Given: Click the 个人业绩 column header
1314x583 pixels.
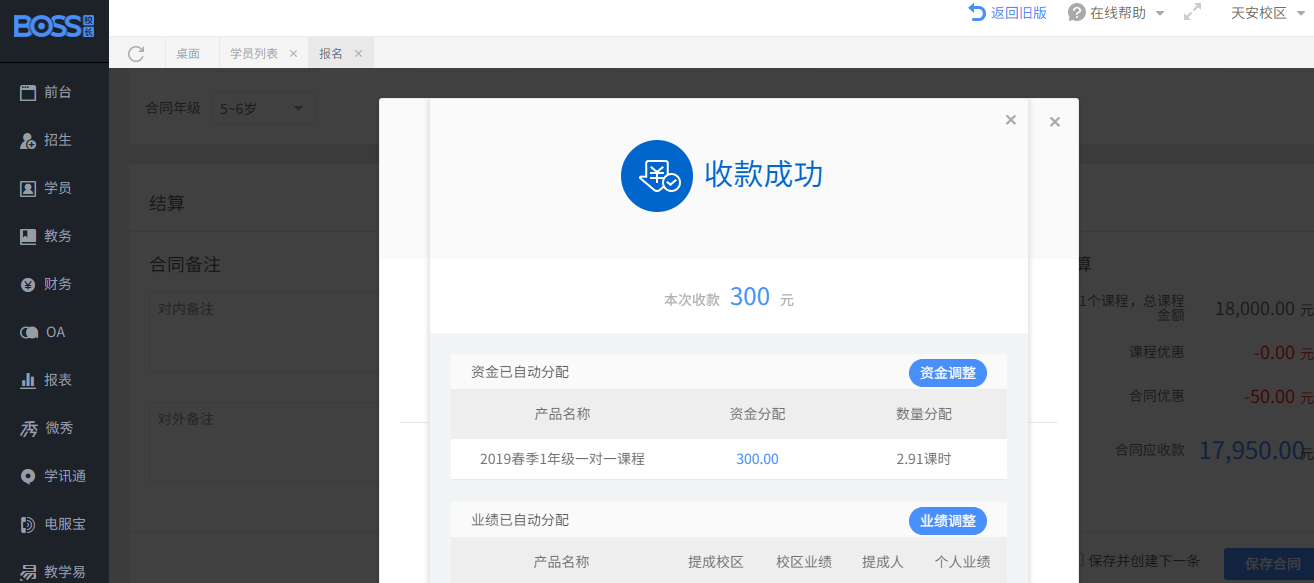Looking at the screenshot, I should pyautogui.click(x=962, y=562).
